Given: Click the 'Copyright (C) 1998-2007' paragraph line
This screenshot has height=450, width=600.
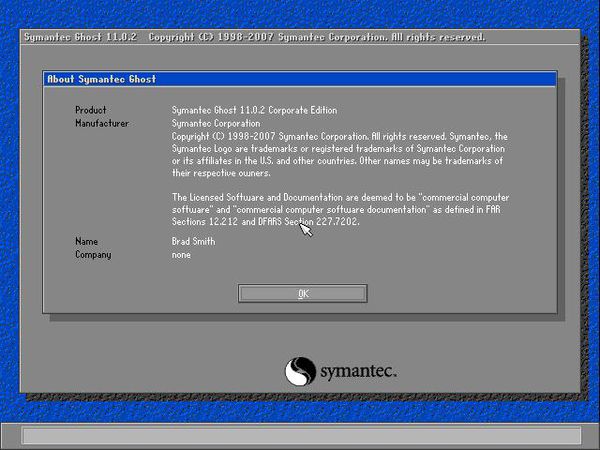Looking at the screenshot, I should click(x=340, y=135).
